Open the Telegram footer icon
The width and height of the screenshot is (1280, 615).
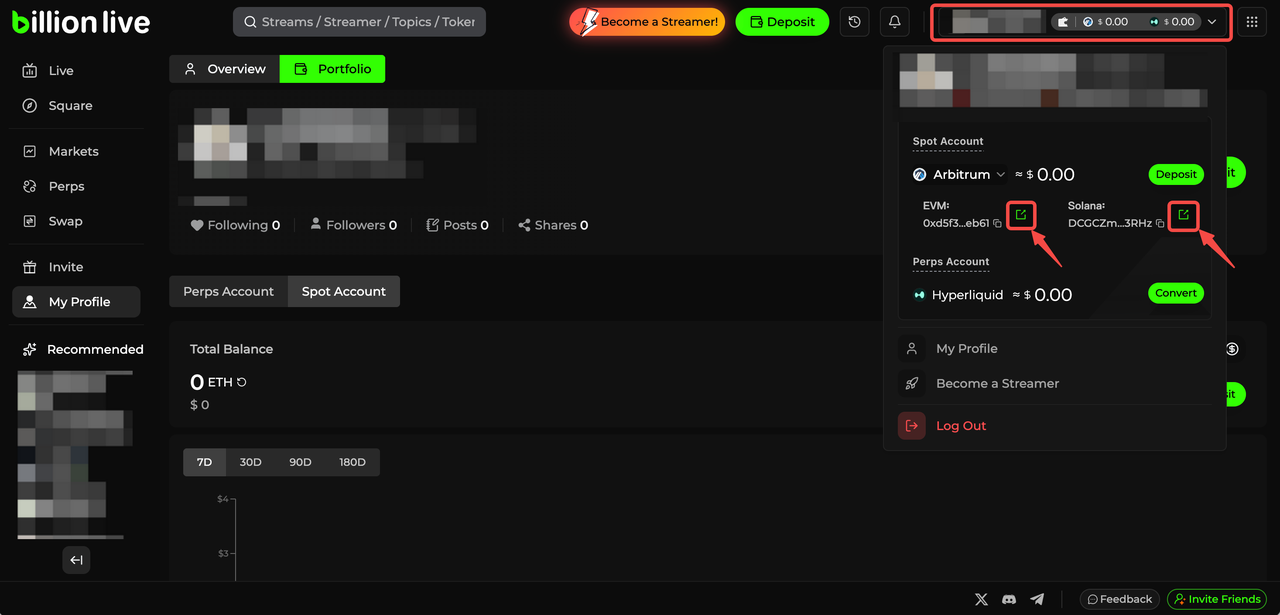(x=1037, y=599)
